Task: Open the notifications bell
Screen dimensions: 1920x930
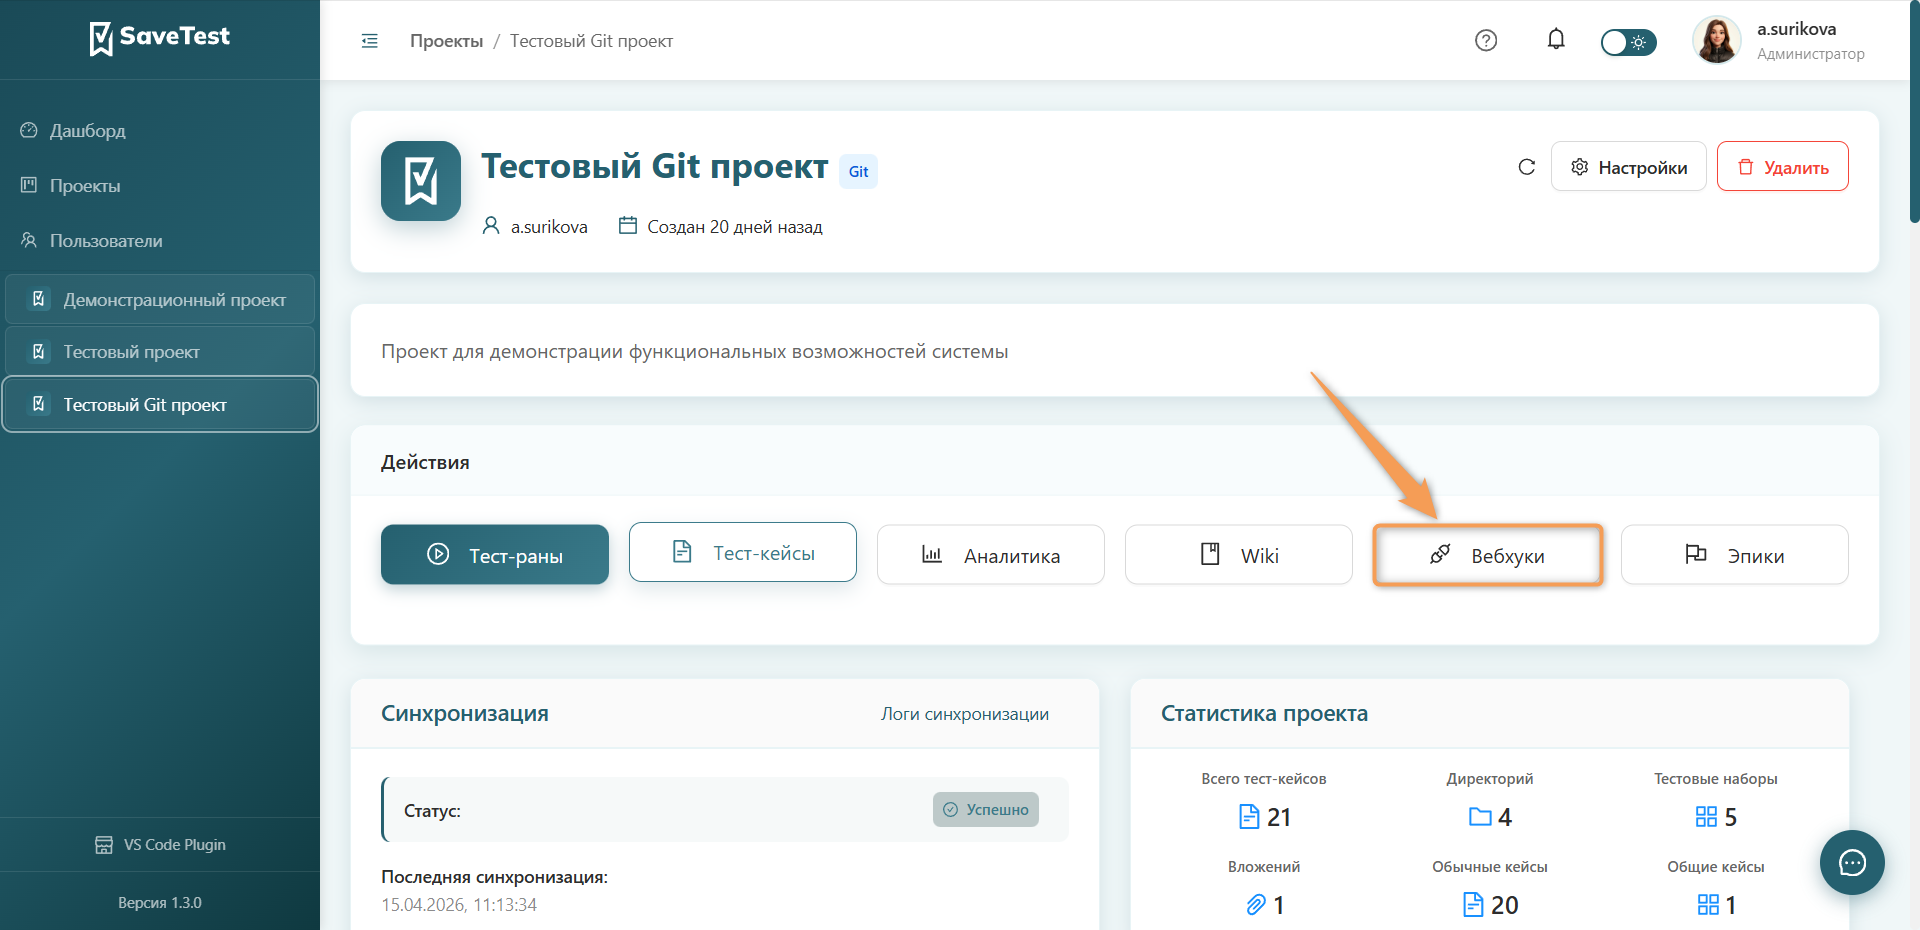Action: click(x=1556, y=39)
